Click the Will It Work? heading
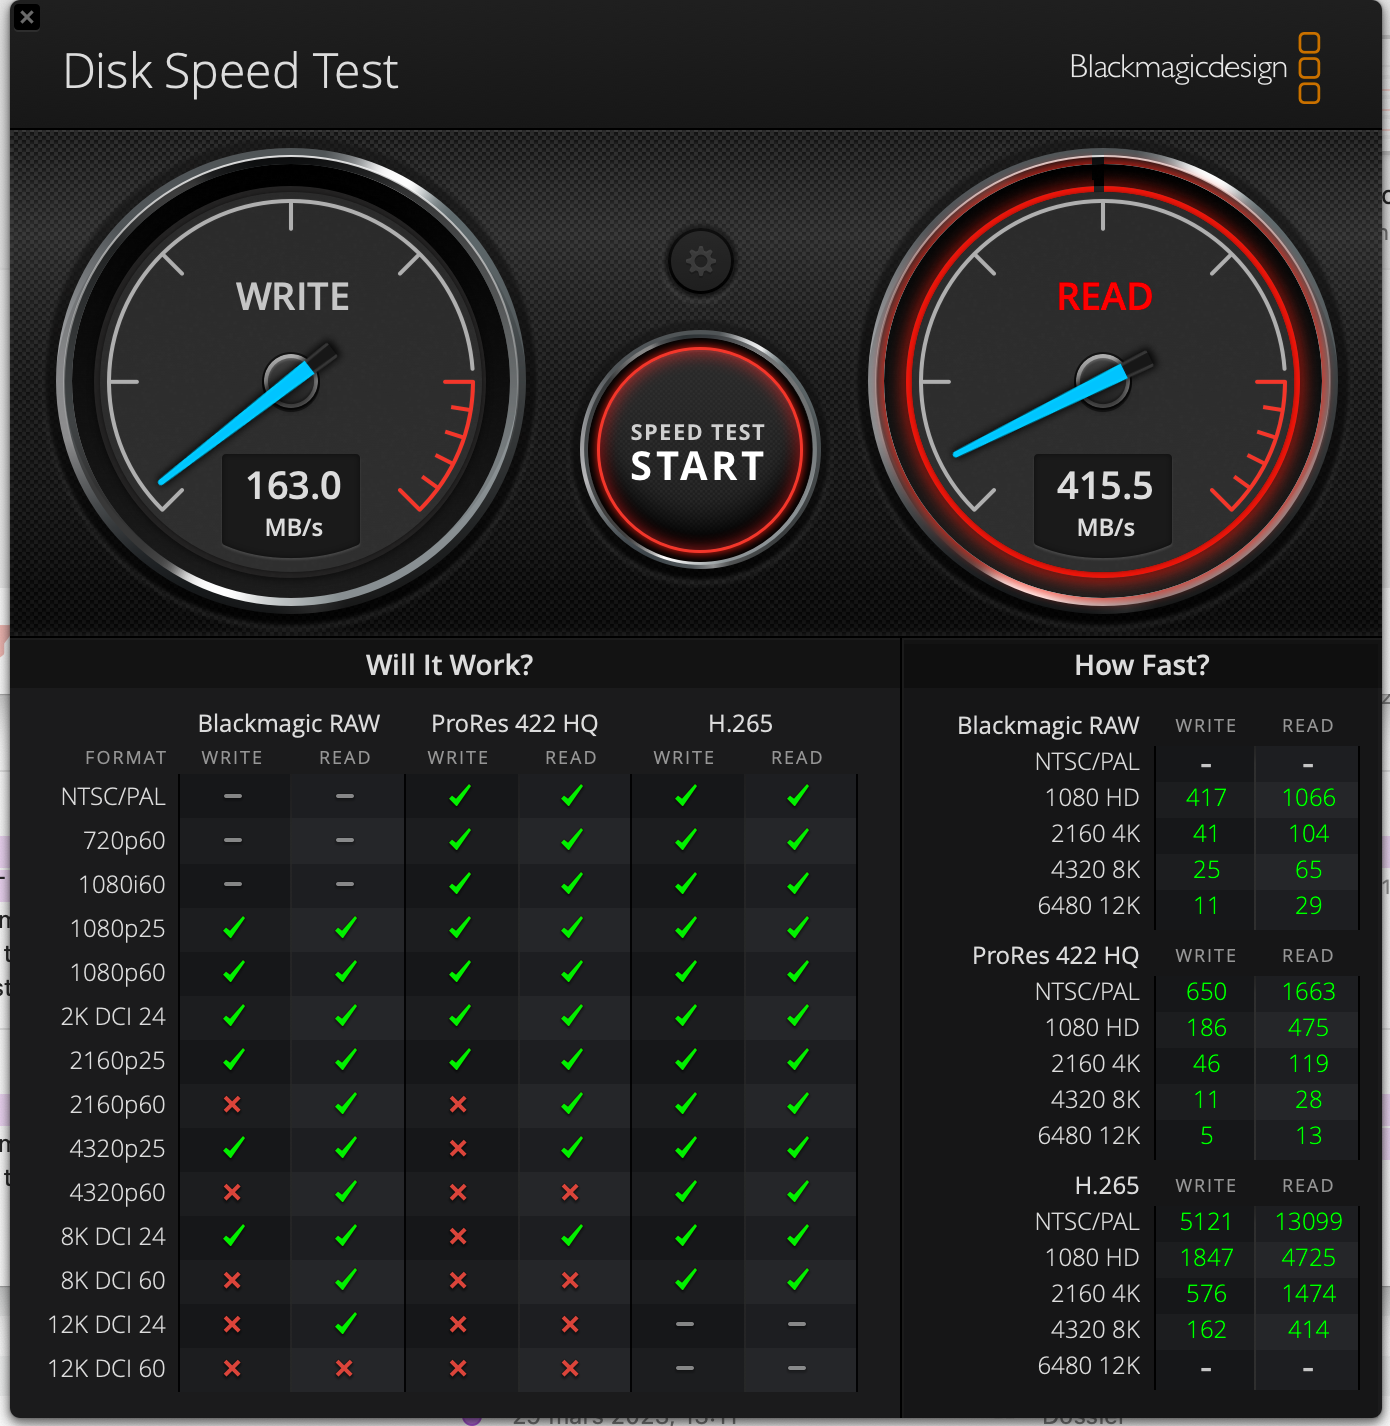The height and width of the screenshot is (1426, 1390). pyautogui.click(x=449, y=665)
